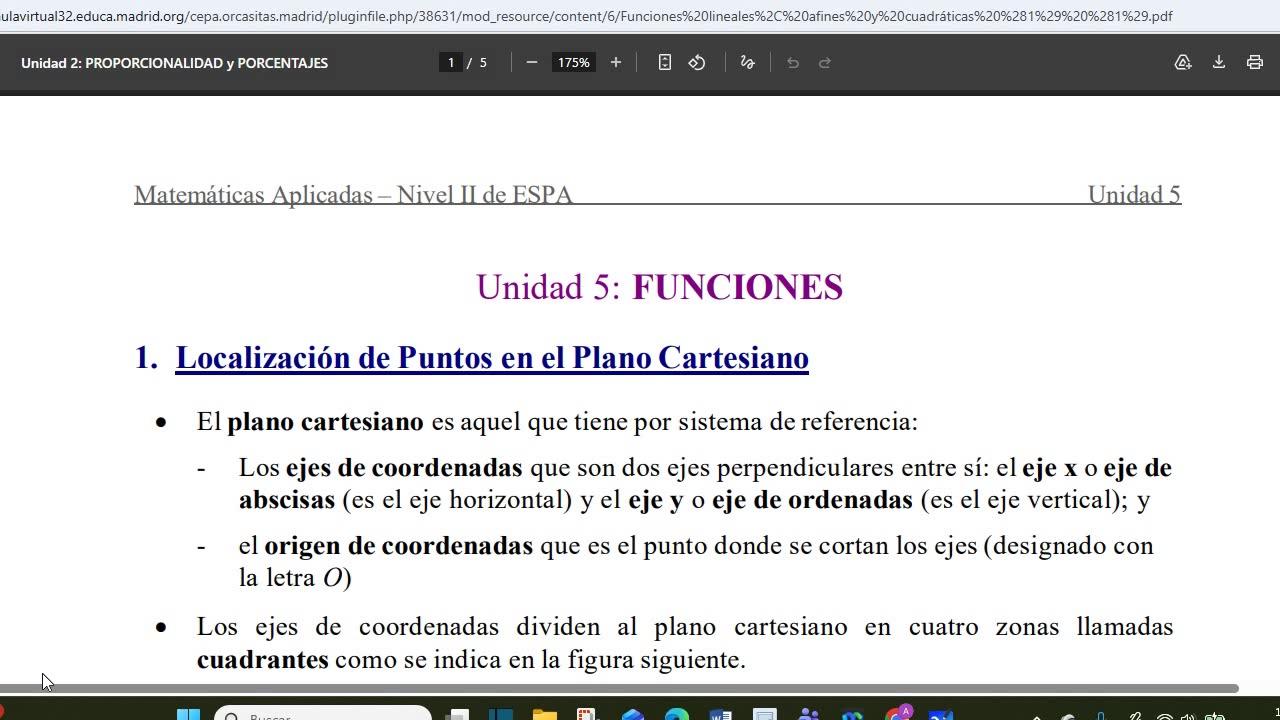1280x720 pixels.
Task: Click the fit to page icon
Action: click(x=665, y=62)
